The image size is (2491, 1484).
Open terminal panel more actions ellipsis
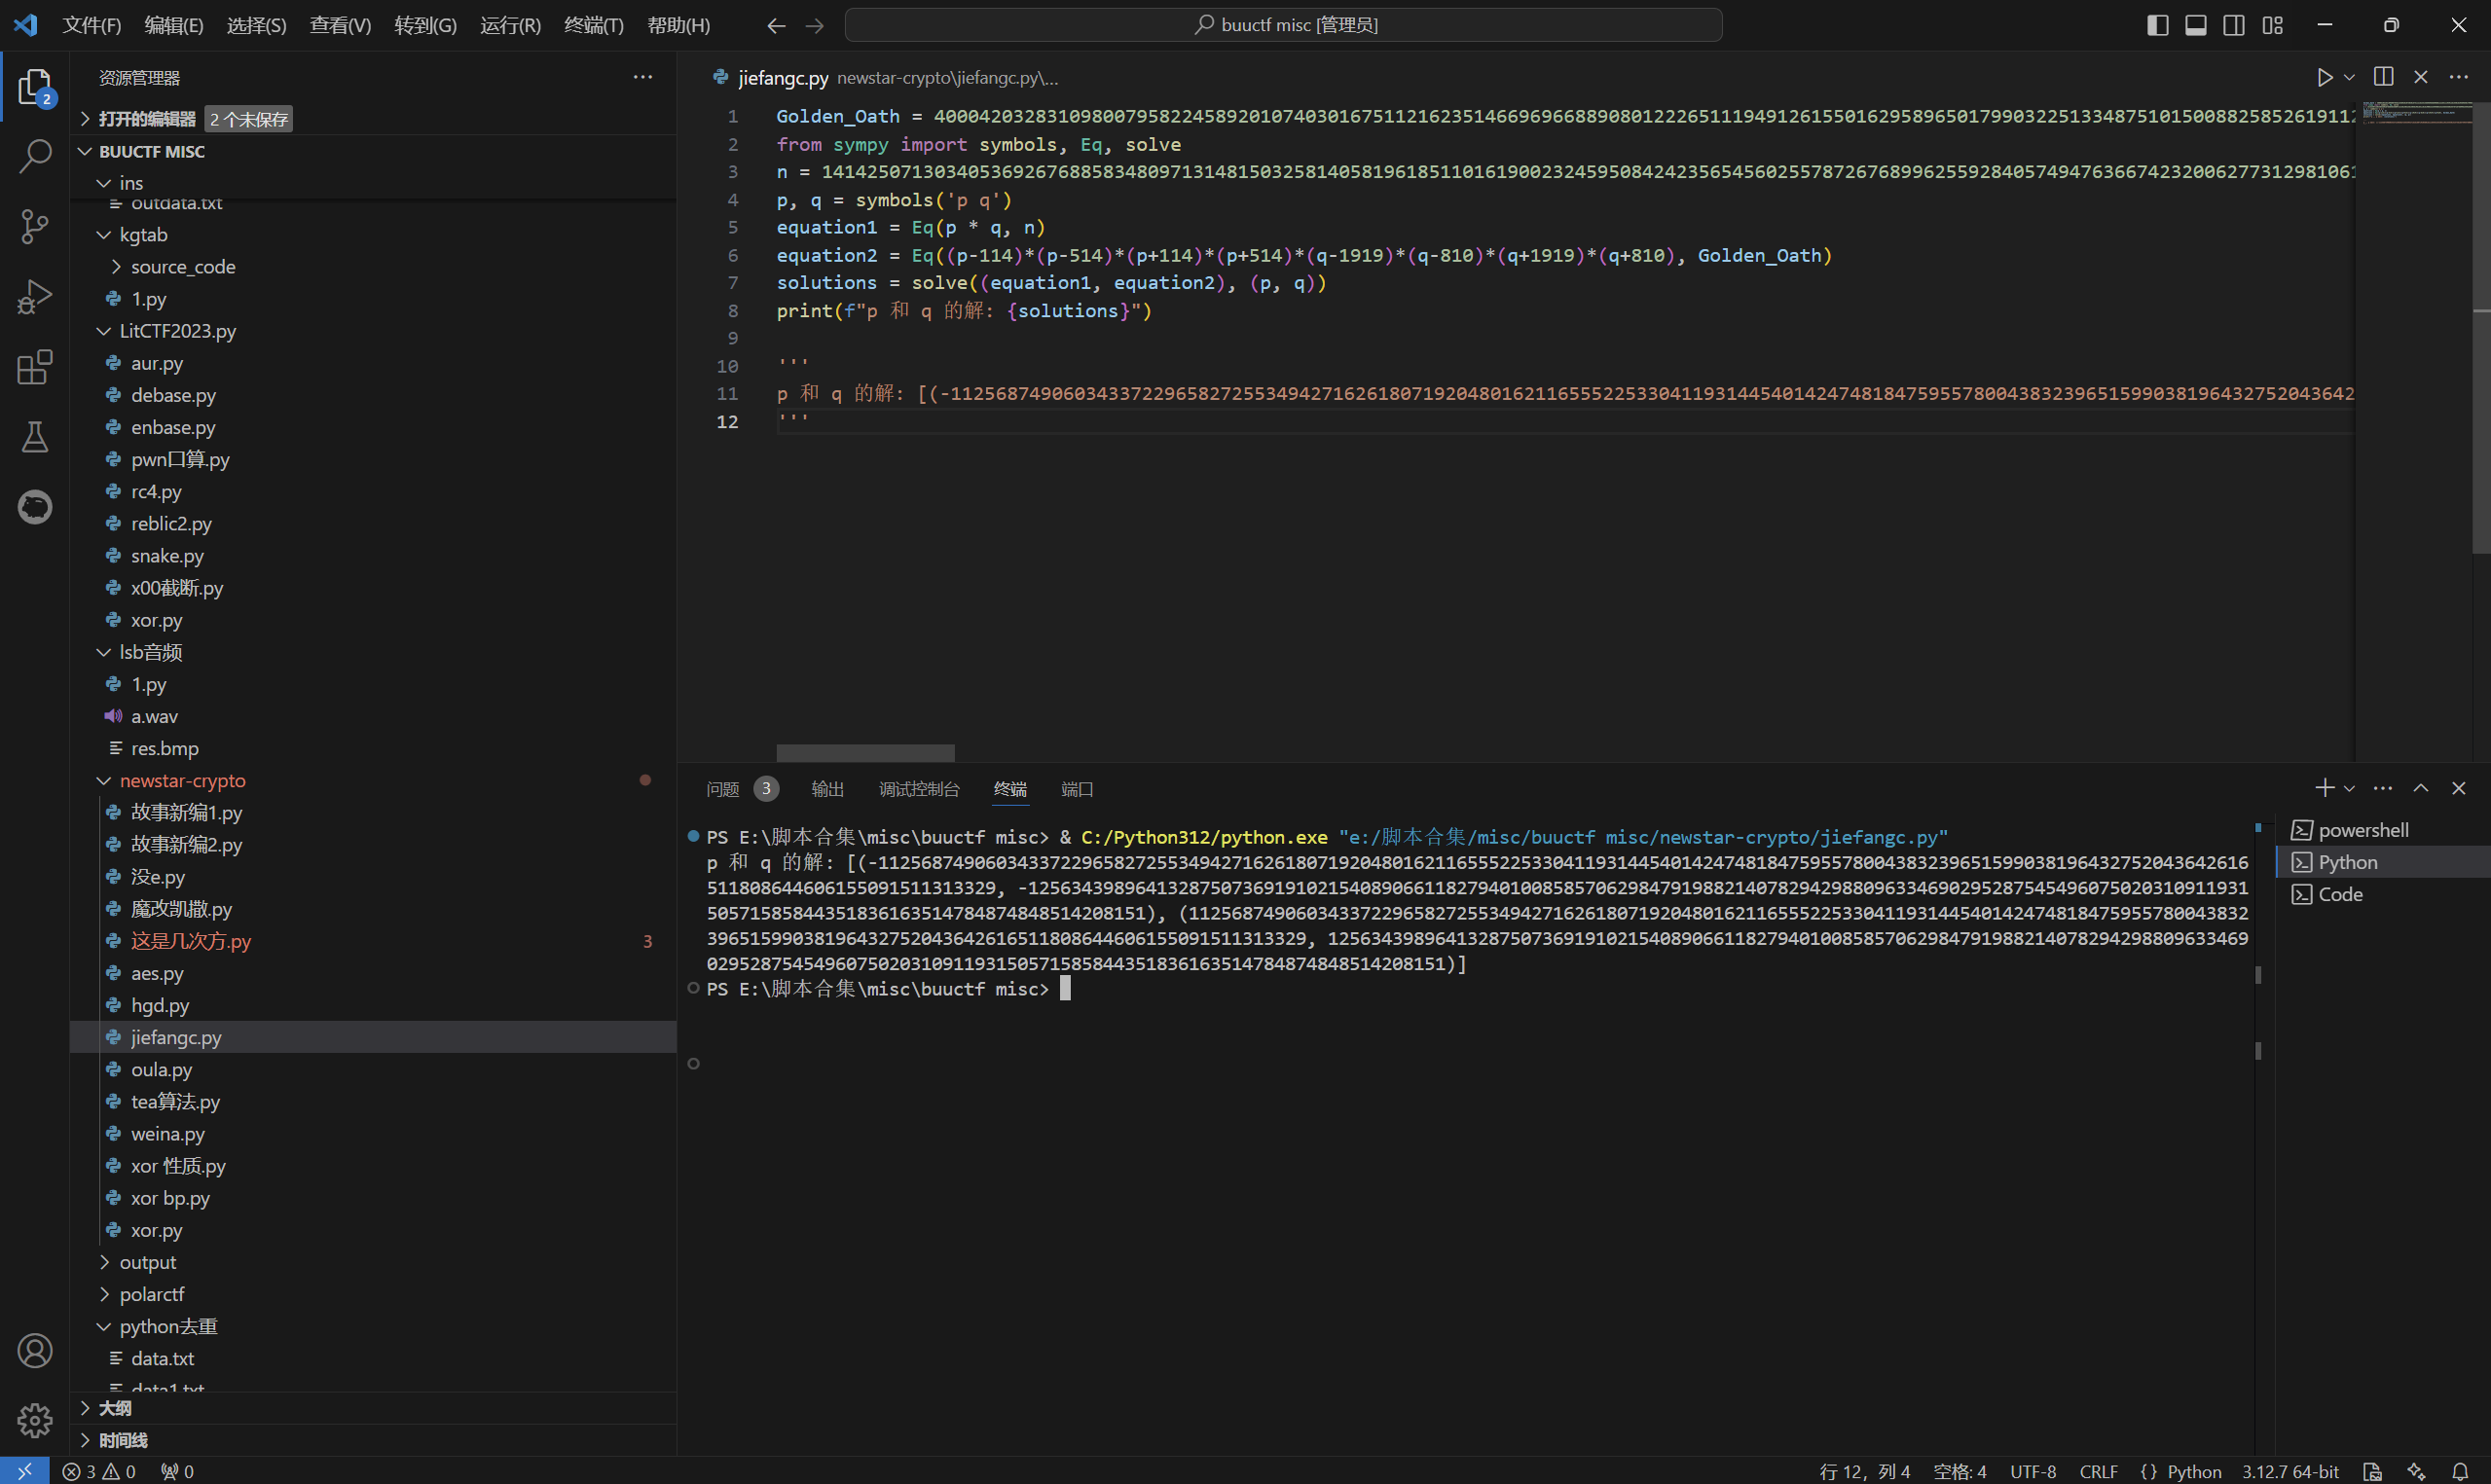click(x=2383, y=788)
